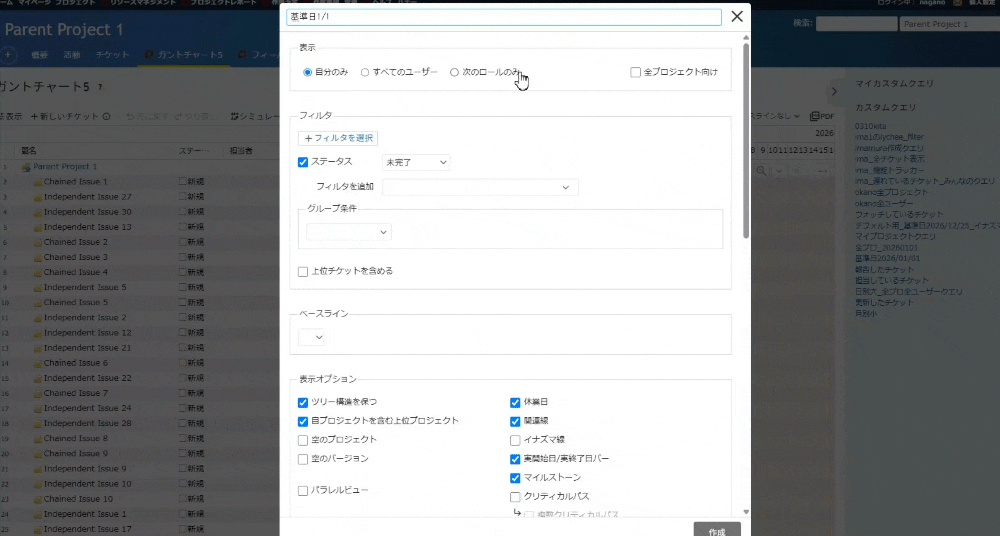Image resolution: width=1000 pixels, height=536 pixels.
Task: Uncheck the 休業日 checkbox
Action: click(x=515, y=402)
